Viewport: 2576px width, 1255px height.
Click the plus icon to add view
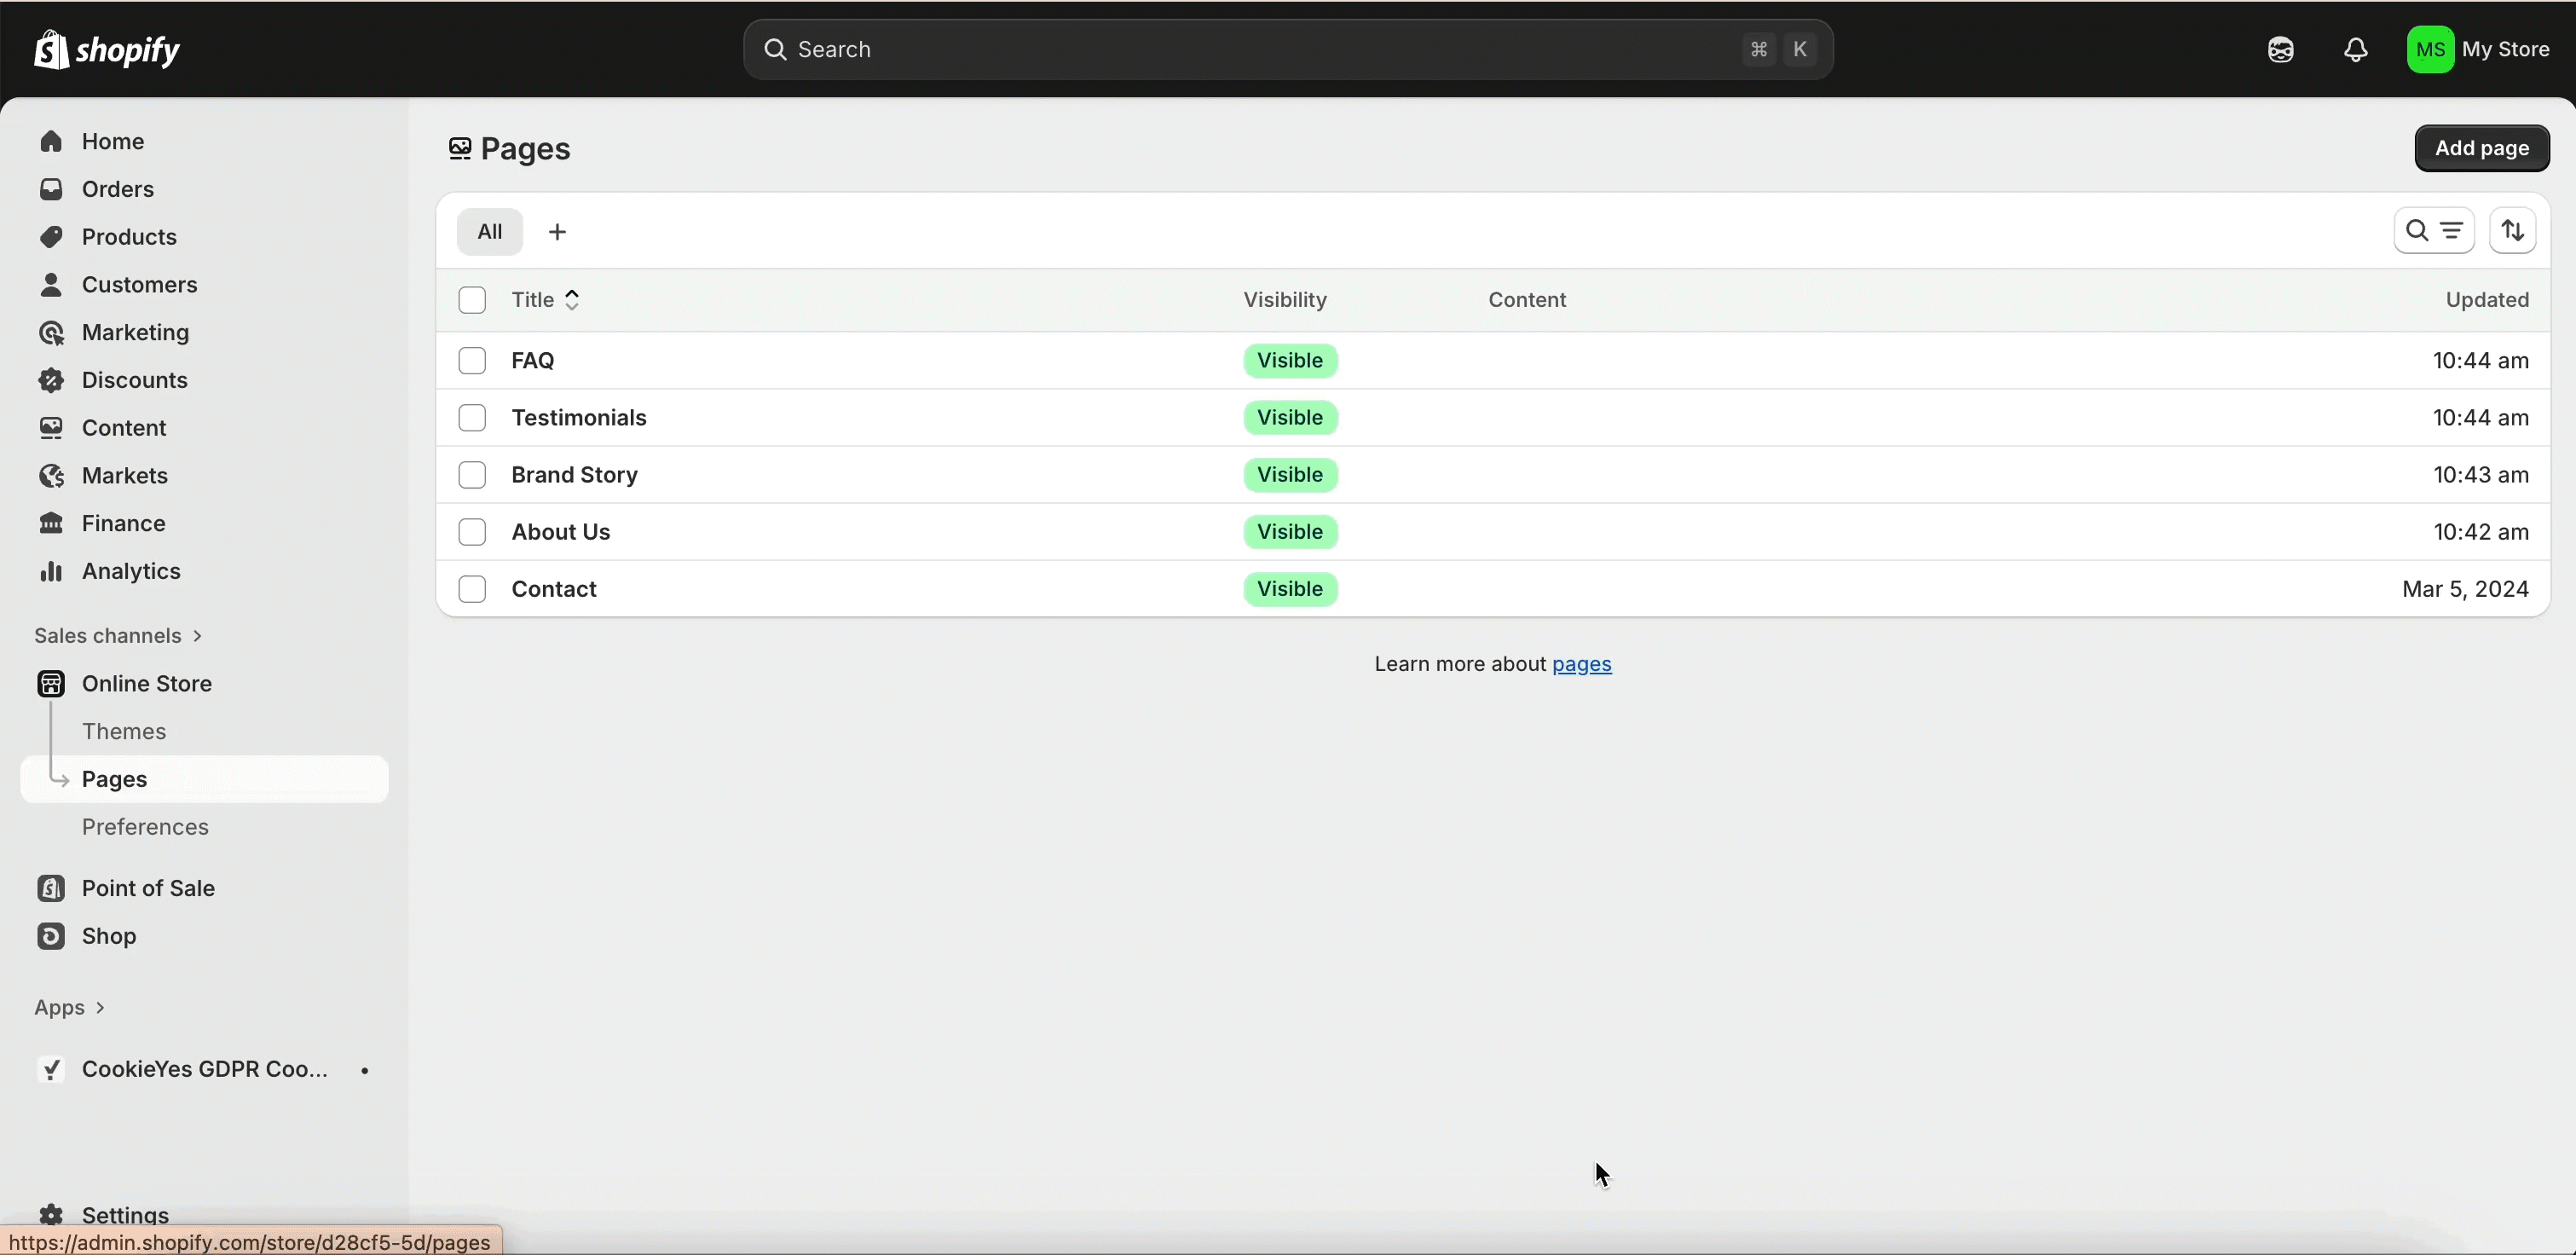558,232
